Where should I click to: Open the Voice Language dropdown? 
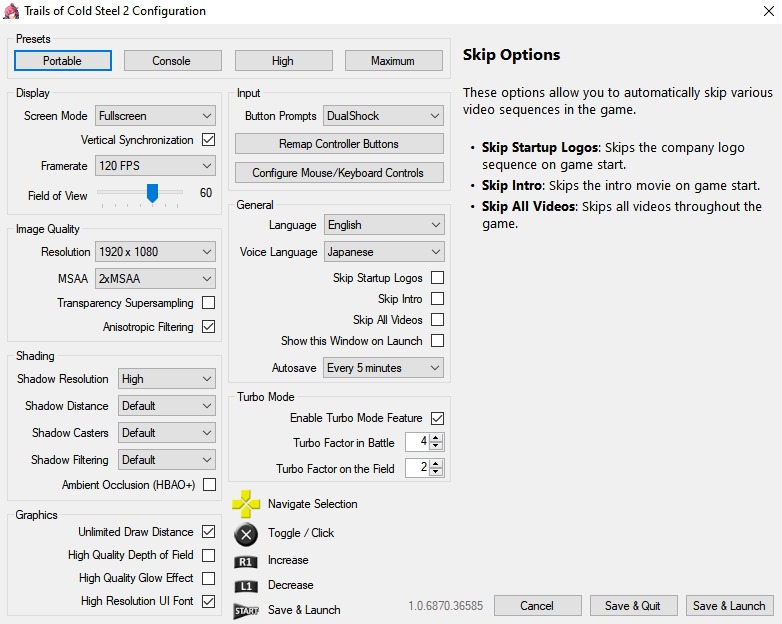pyautogui.click(x=384, y=252)
